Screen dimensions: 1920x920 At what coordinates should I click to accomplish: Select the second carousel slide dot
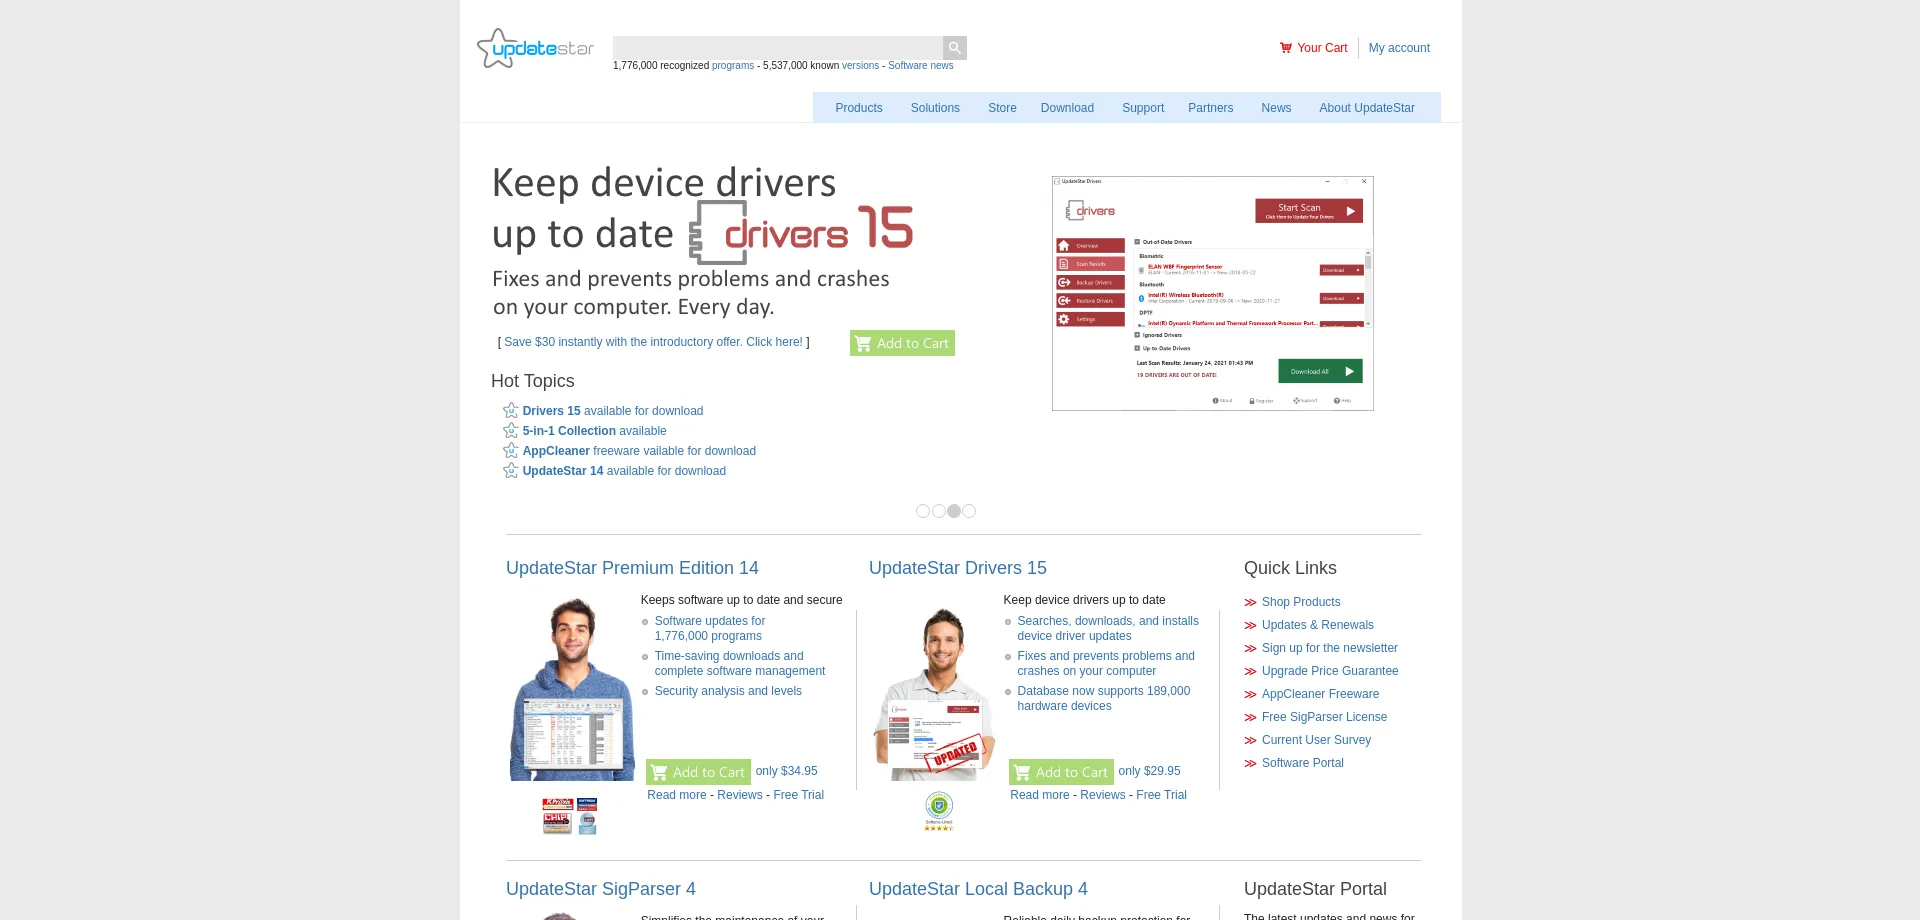pyautogui.click(x=939, y=511)
